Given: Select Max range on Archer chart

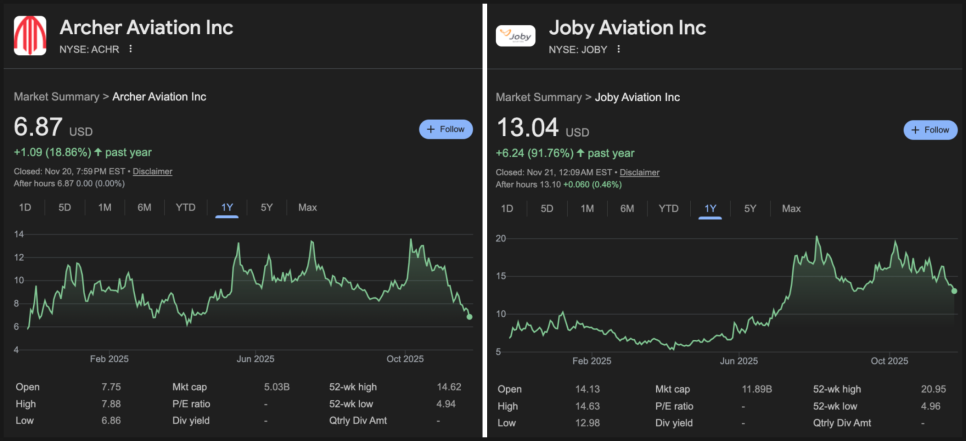Looking at the screenshot, I should (307, 207).
